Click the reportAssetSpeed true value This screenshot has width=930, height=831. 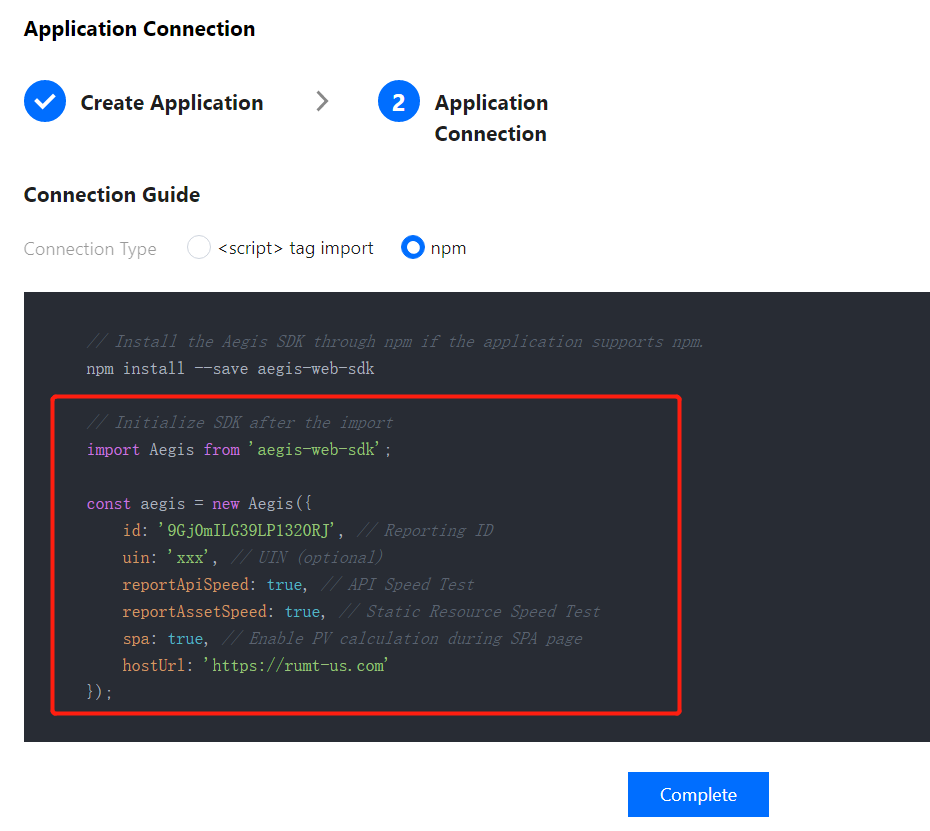tap(303, 611)
